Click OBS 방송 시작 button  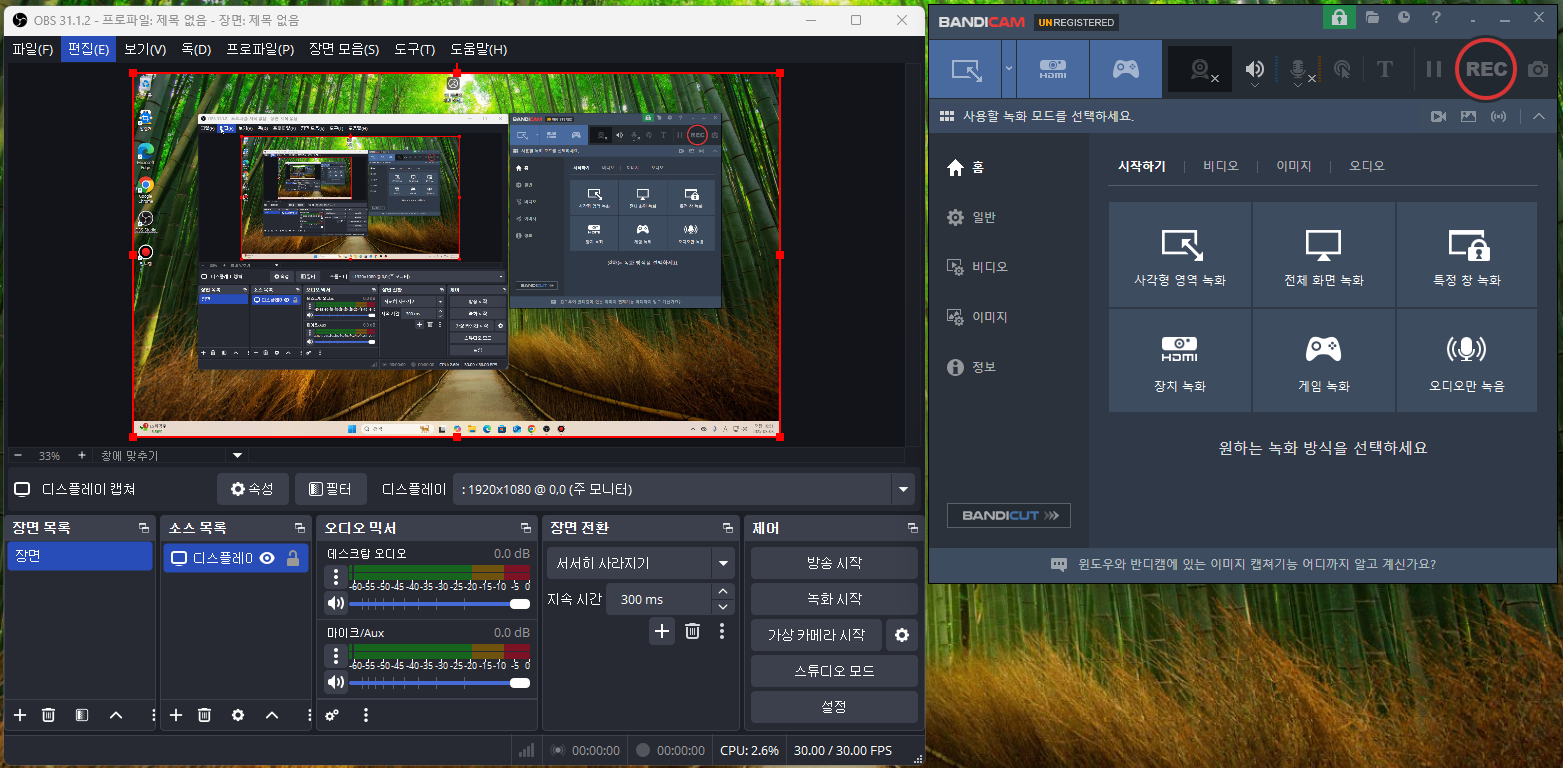point(834,563)
